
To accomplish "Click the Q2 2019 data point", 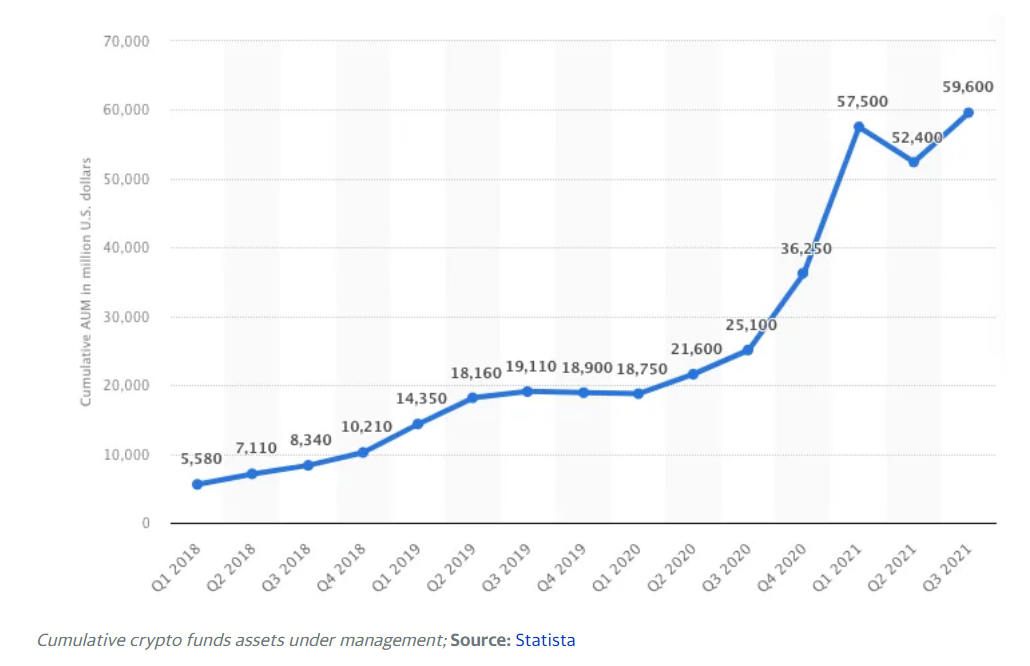I will [x=473, y=397].
